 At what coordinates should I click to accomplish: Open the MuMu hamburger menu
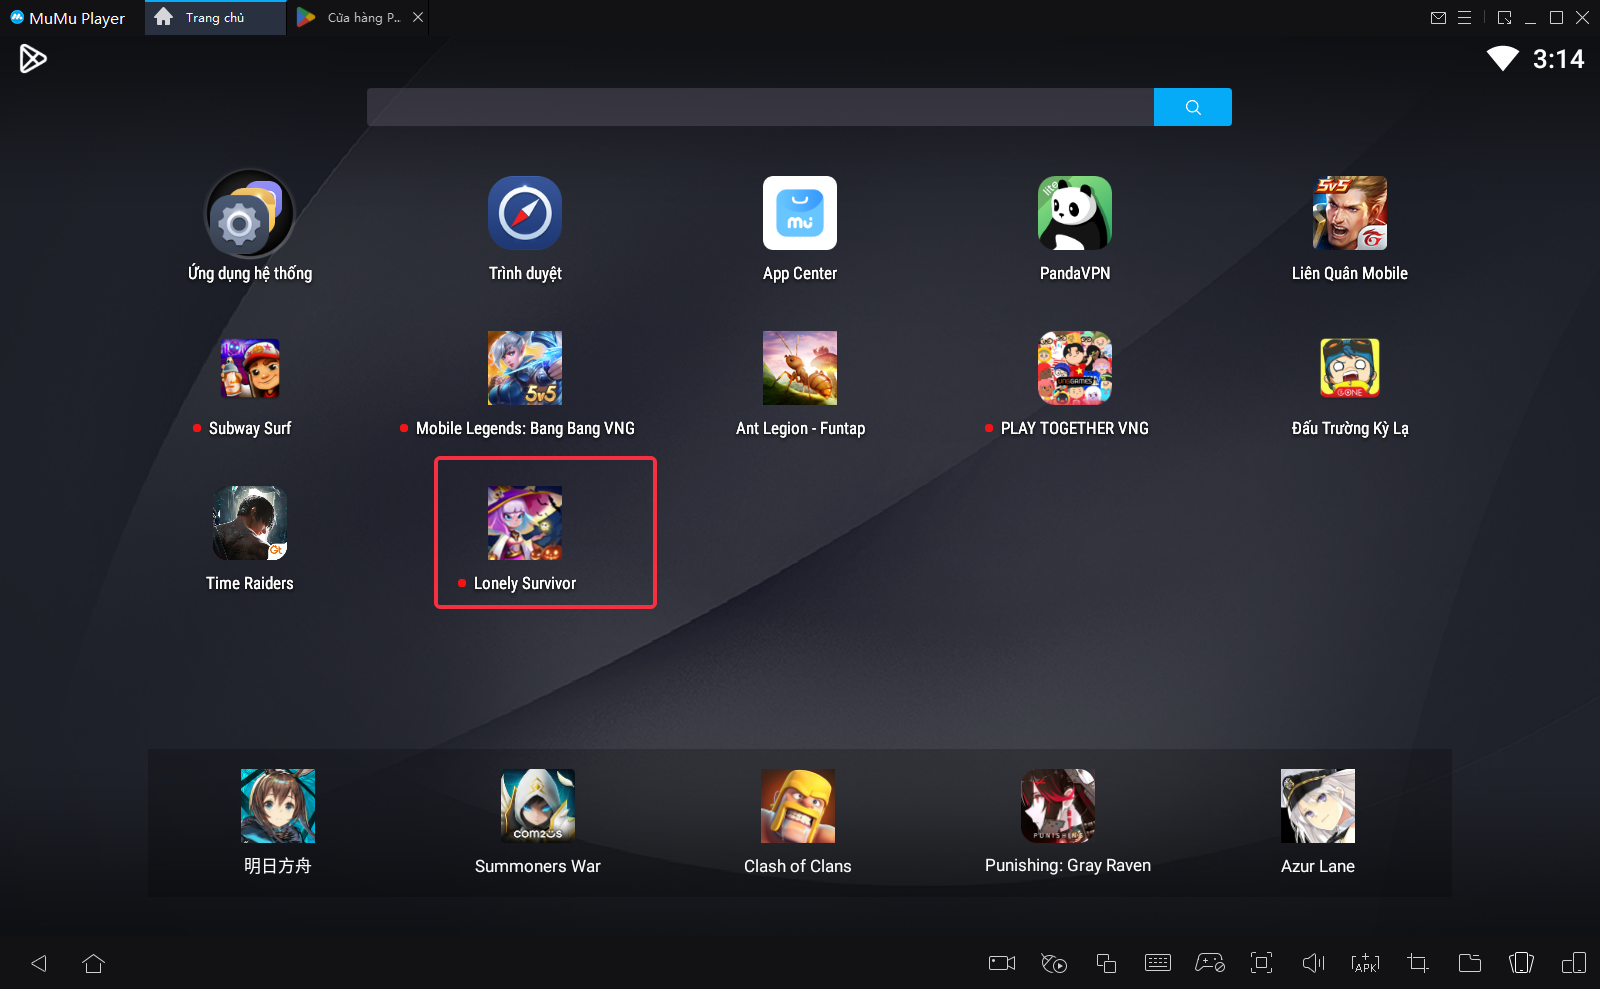coord(1464,18)
